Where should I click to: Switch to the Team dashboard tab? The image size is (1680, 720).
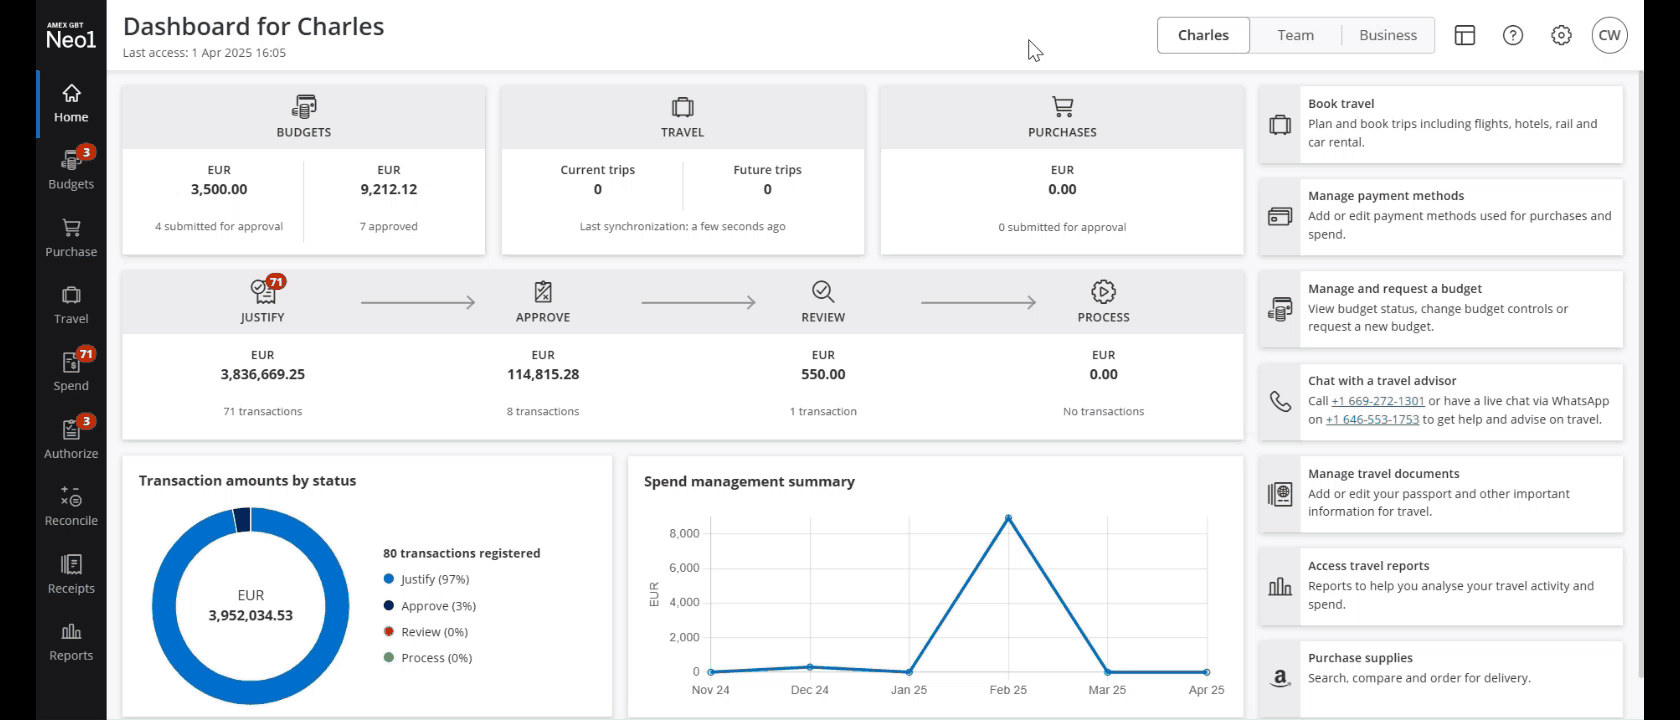click(1295, 35)
